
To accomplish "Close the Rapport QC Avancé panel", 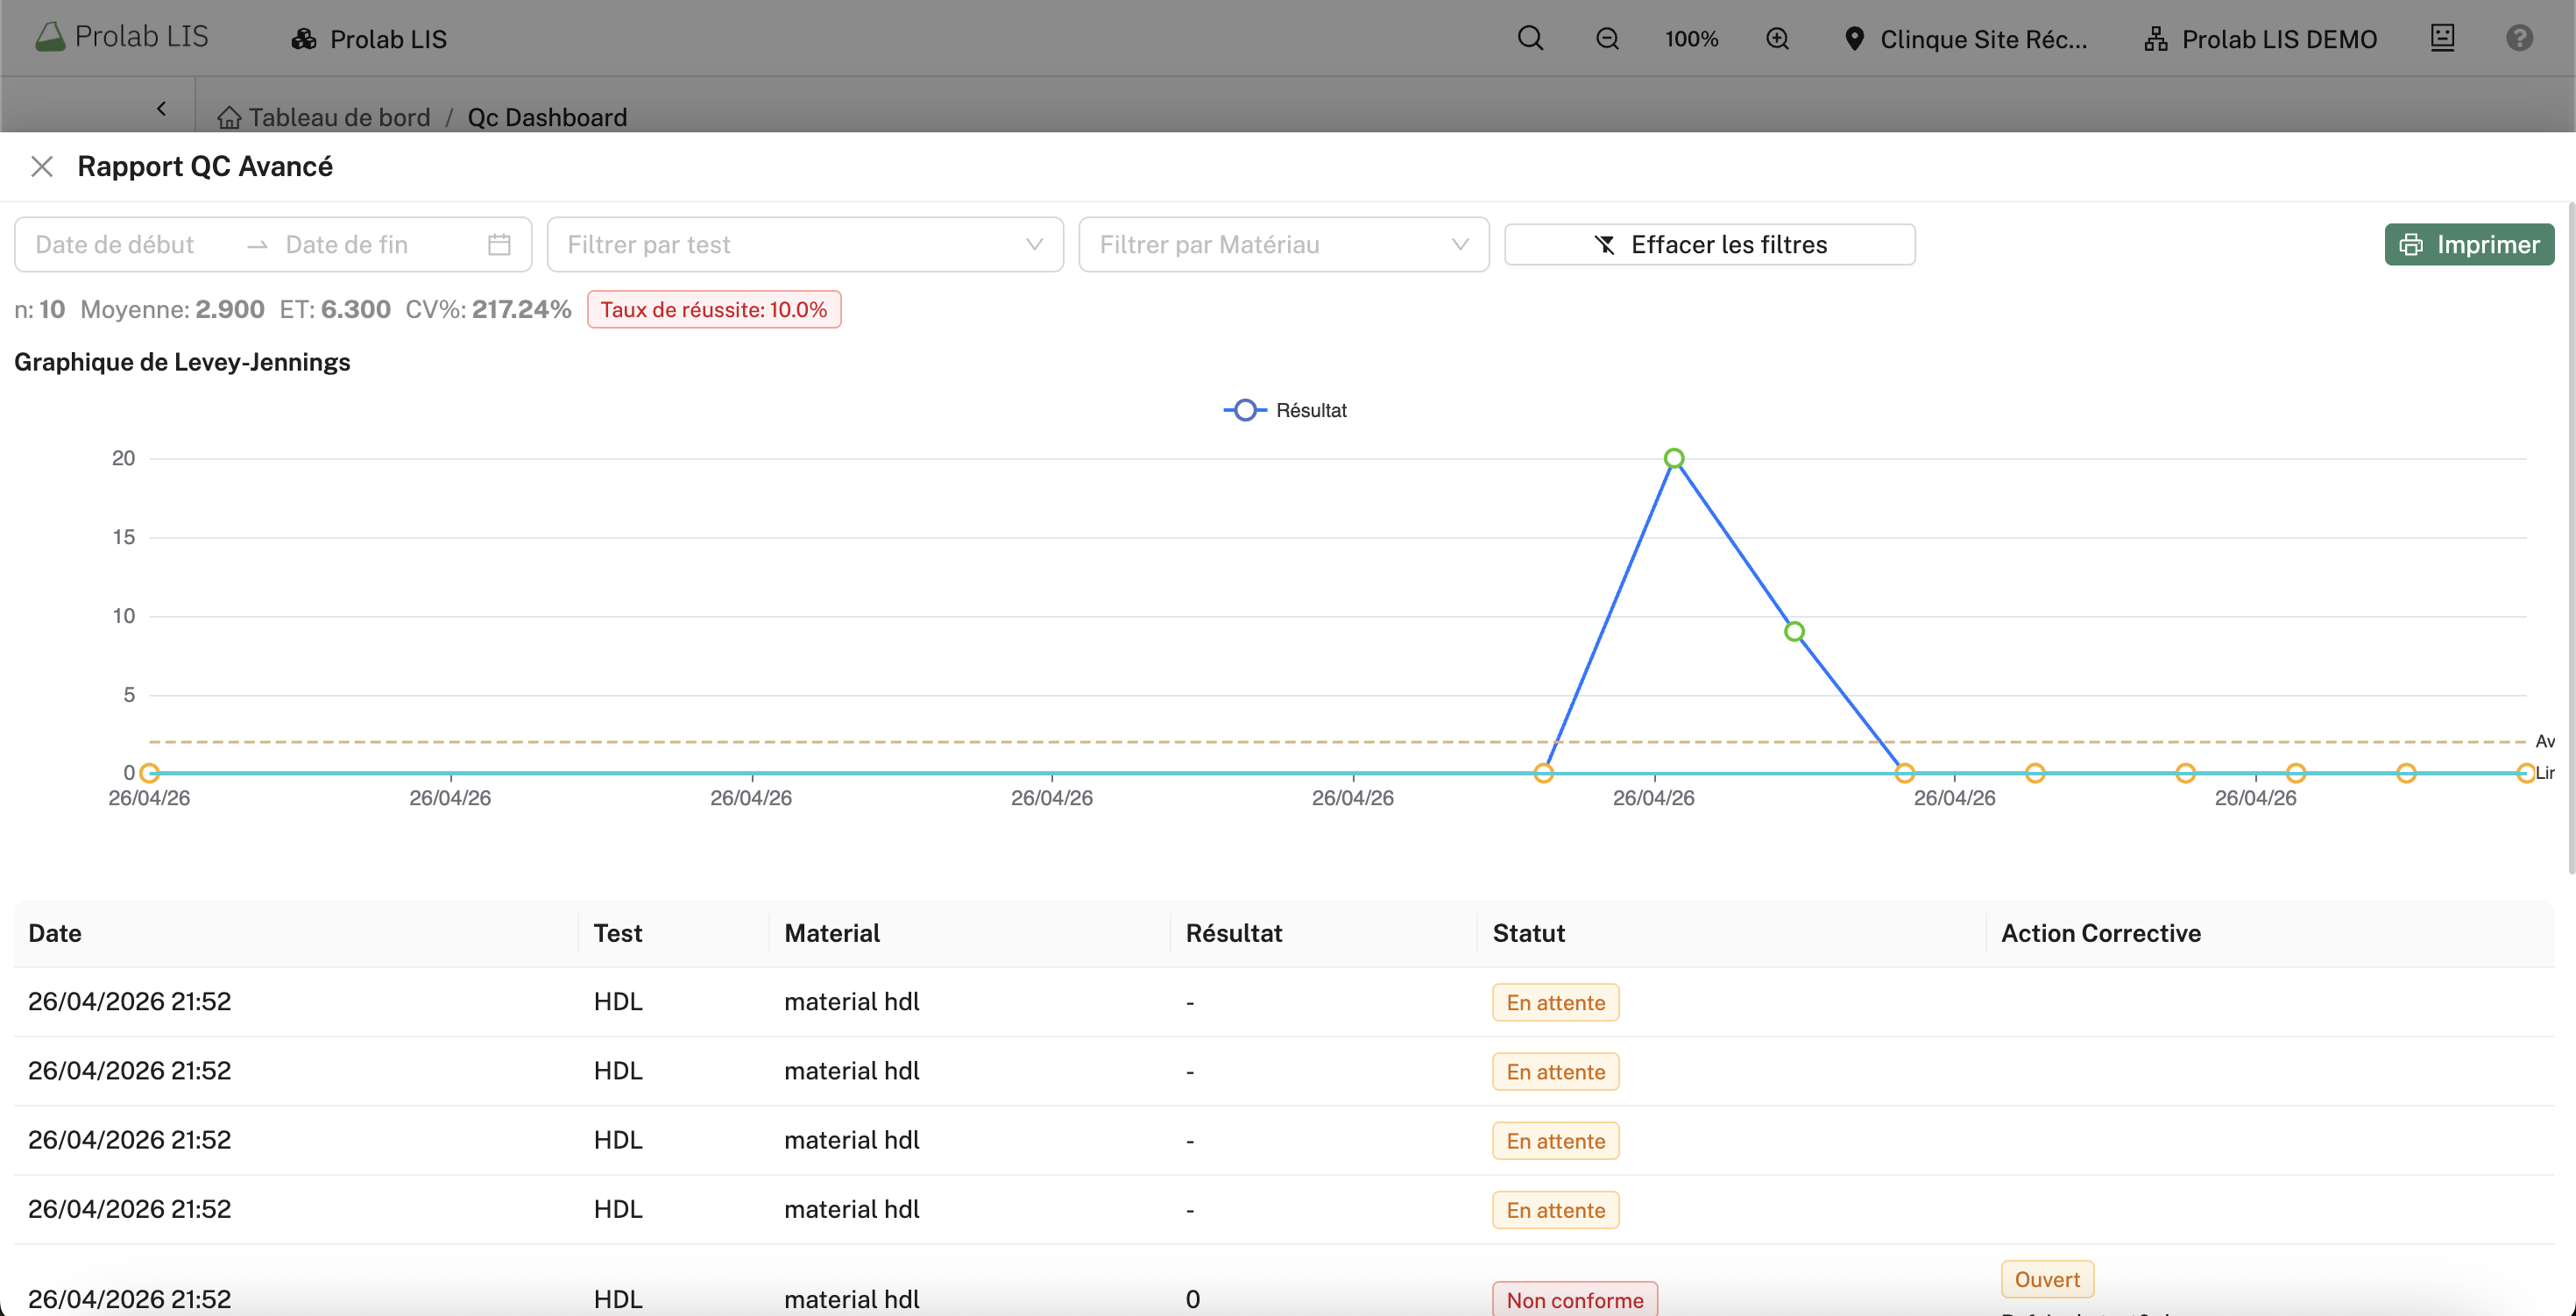I will click(42, 167).
